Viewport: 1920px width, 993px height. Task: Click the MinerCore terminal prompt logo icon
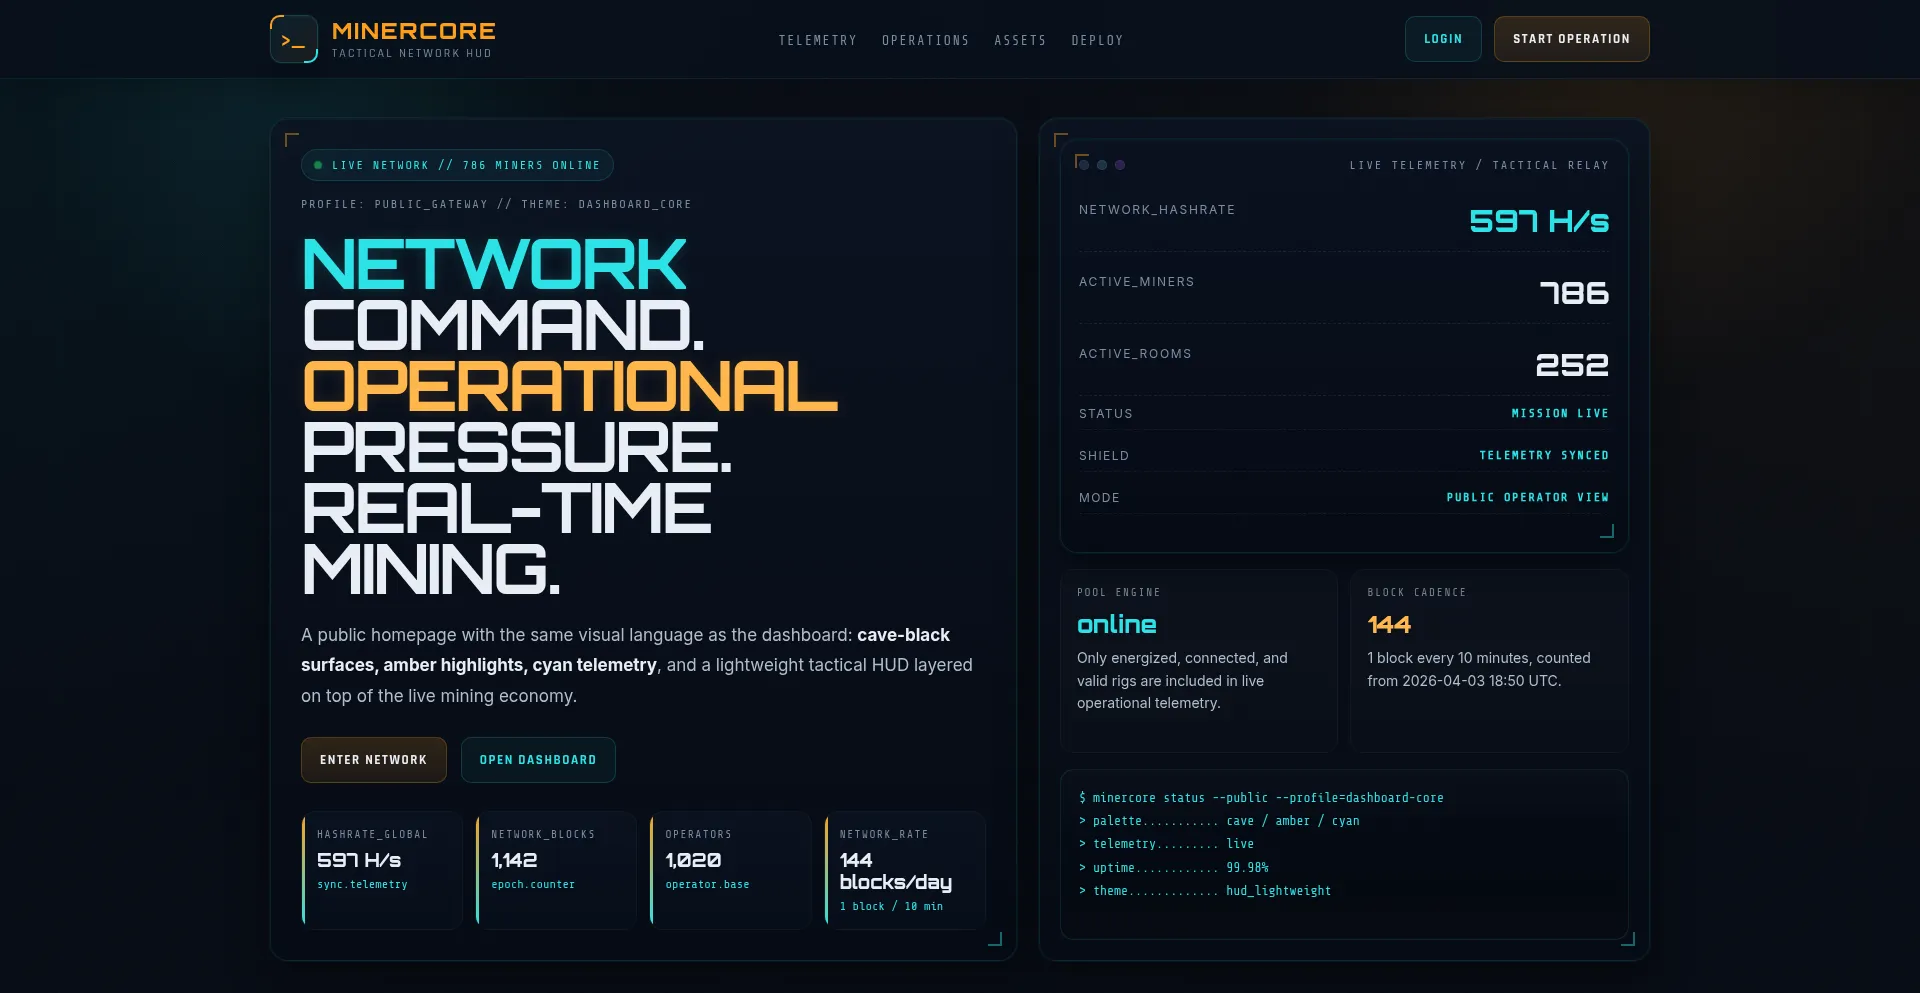[x=294, y=39]
